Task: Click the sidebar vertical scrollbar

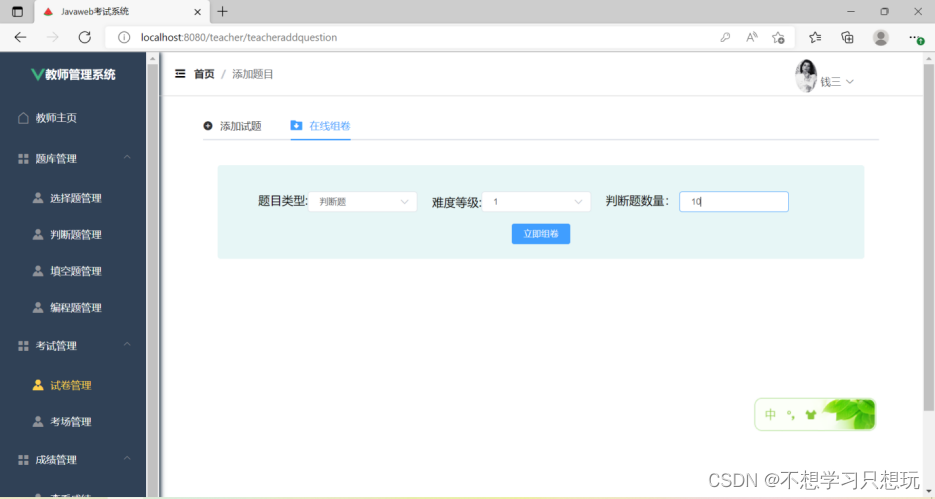Action: [x=153, y=274]
